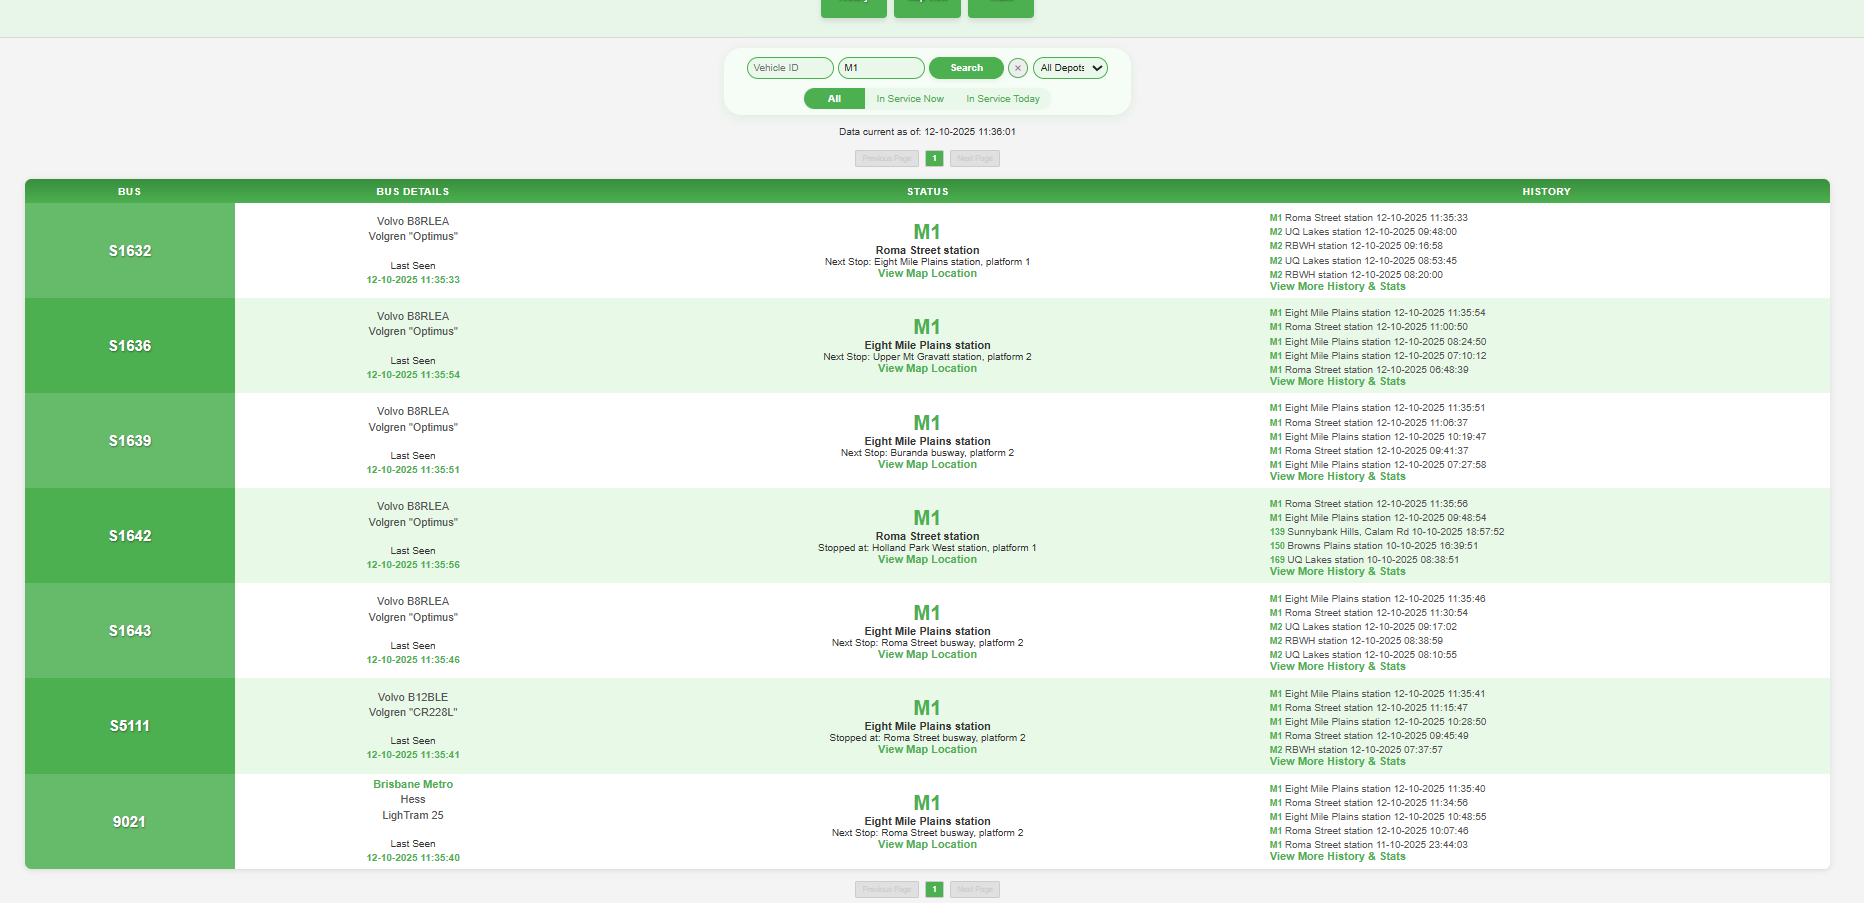The height and width of the screenshot is (903, 1864).
Task: Focus the route field containing M1
Action: coord(880,68)
